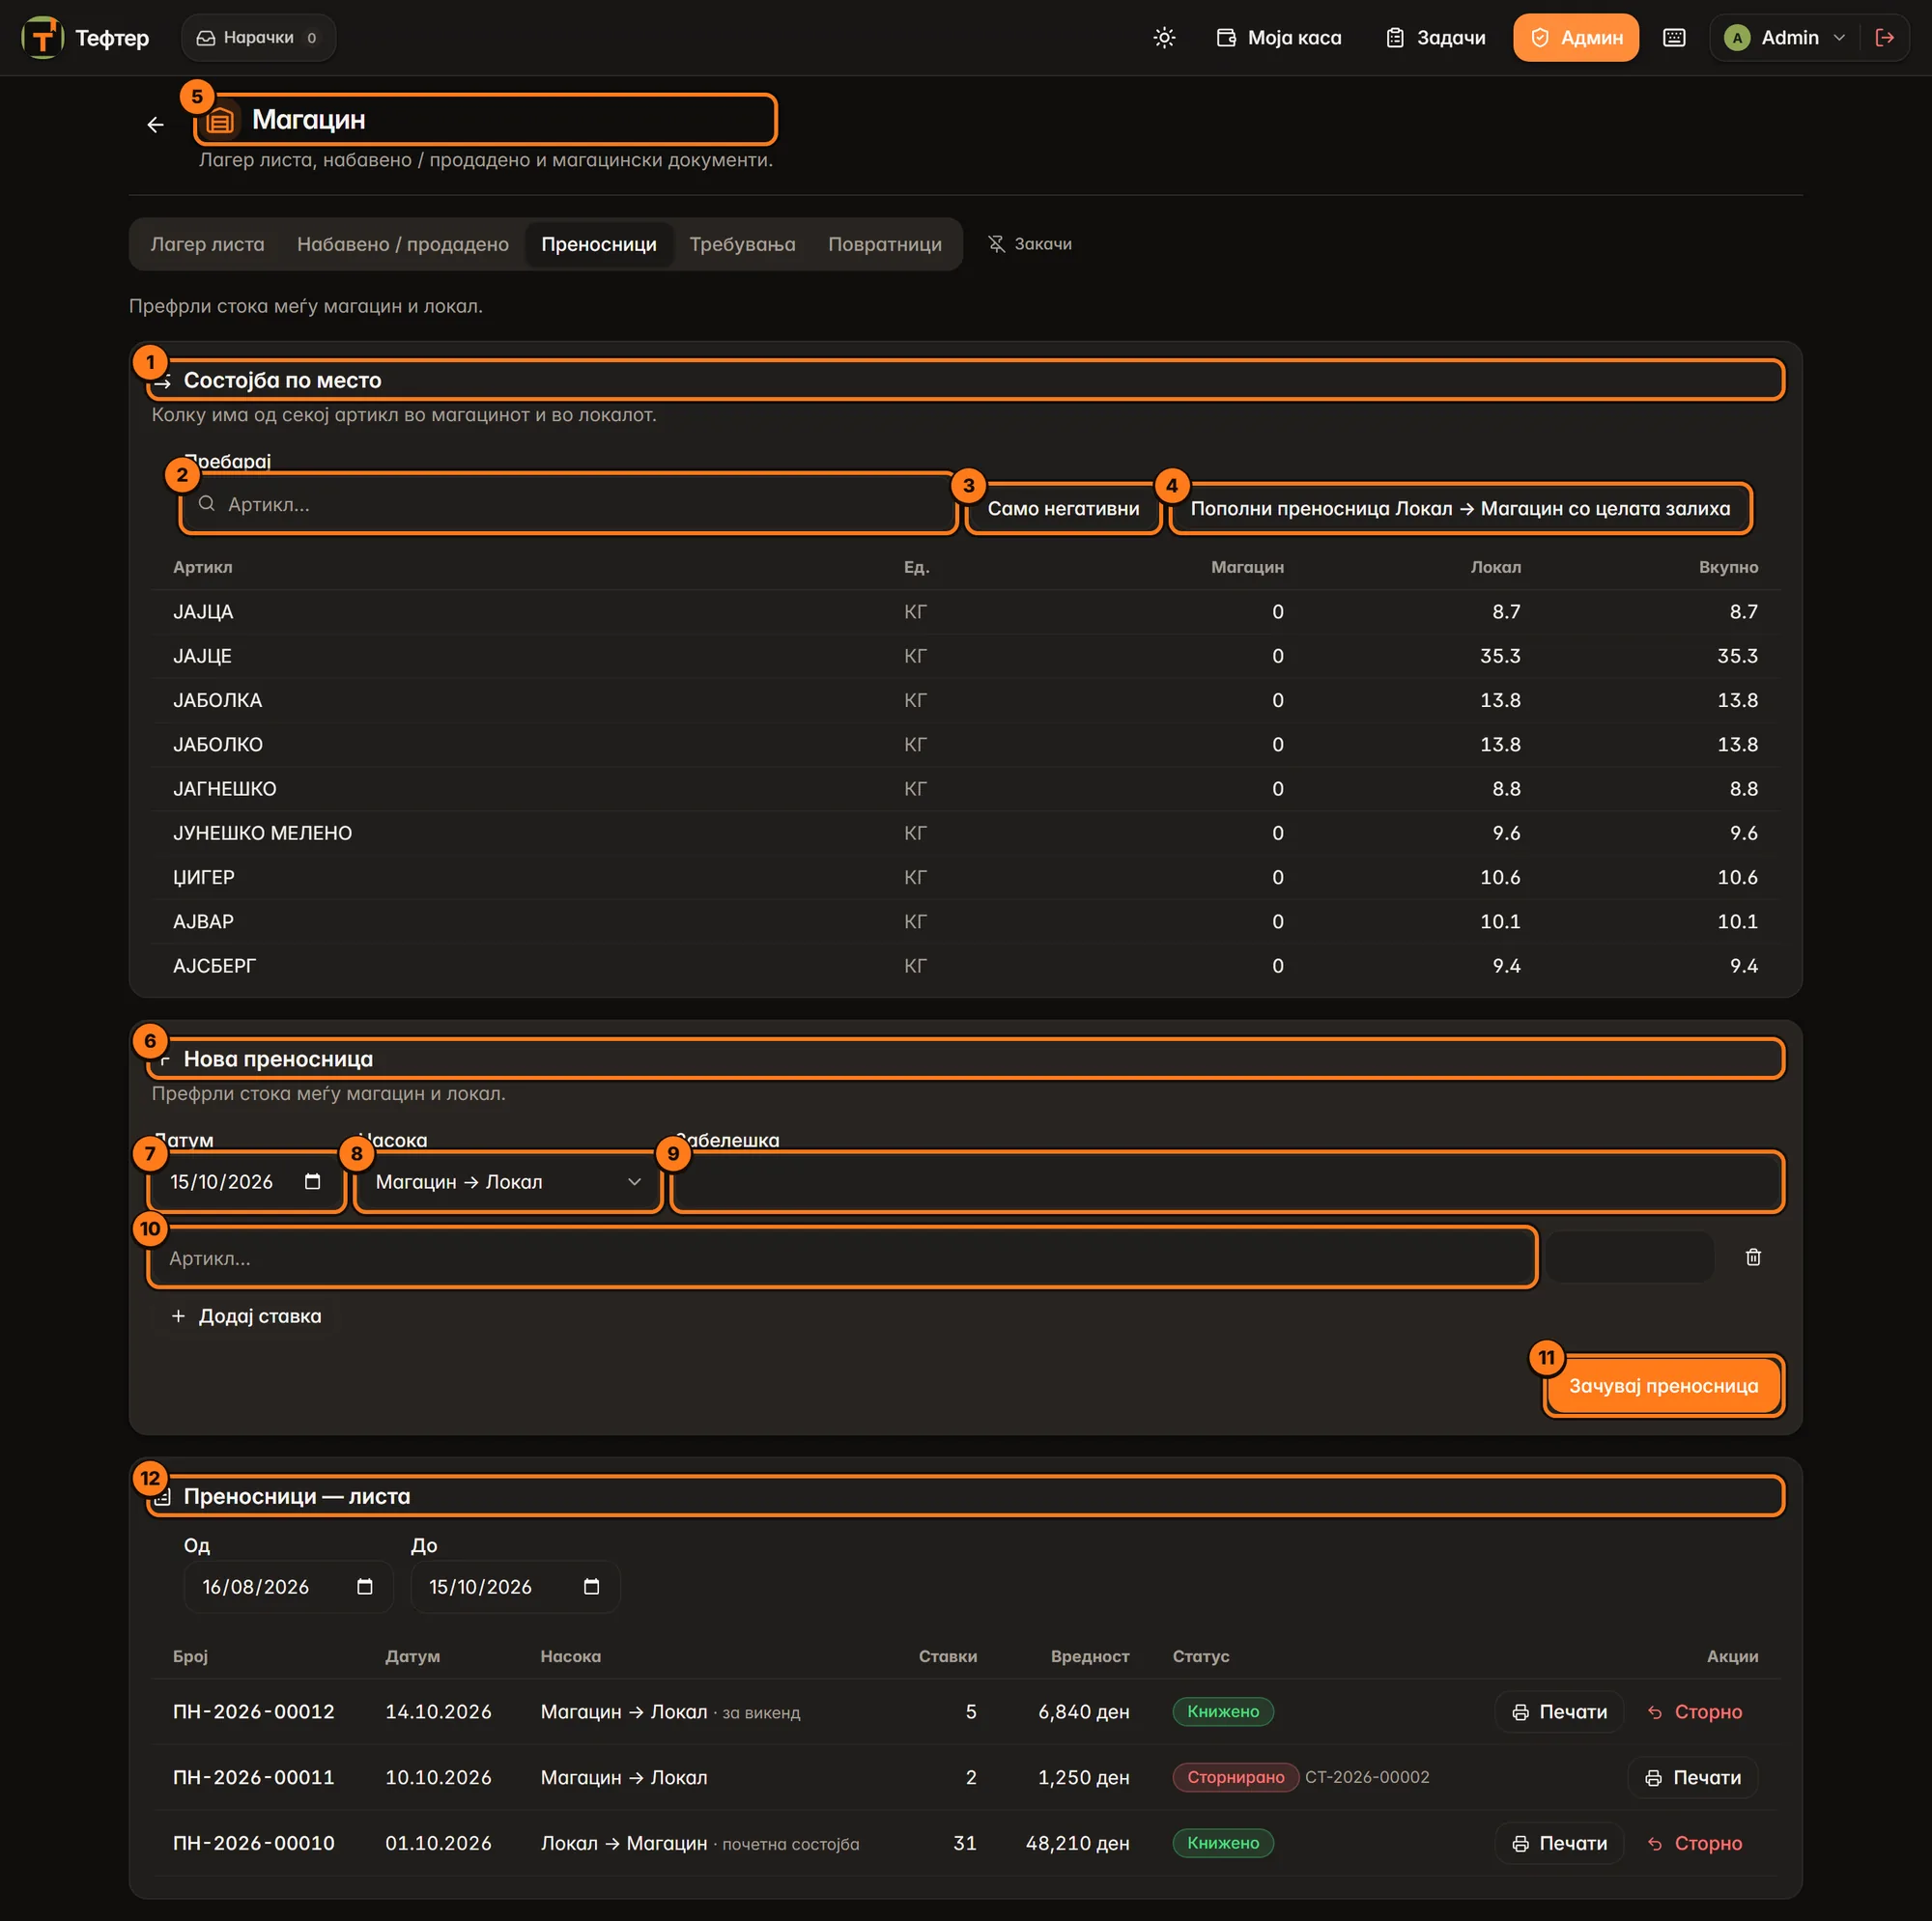The height and width of the screenshot is (1921, 1932).
Task: Click Пополни преносница Локал → Магацин button
Action: click(1460, 509)
